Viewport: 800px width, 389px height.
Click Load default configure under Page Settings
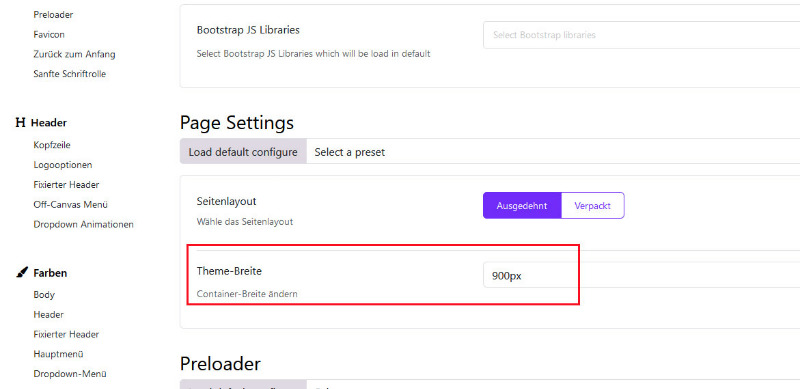[x=243, y=152]
